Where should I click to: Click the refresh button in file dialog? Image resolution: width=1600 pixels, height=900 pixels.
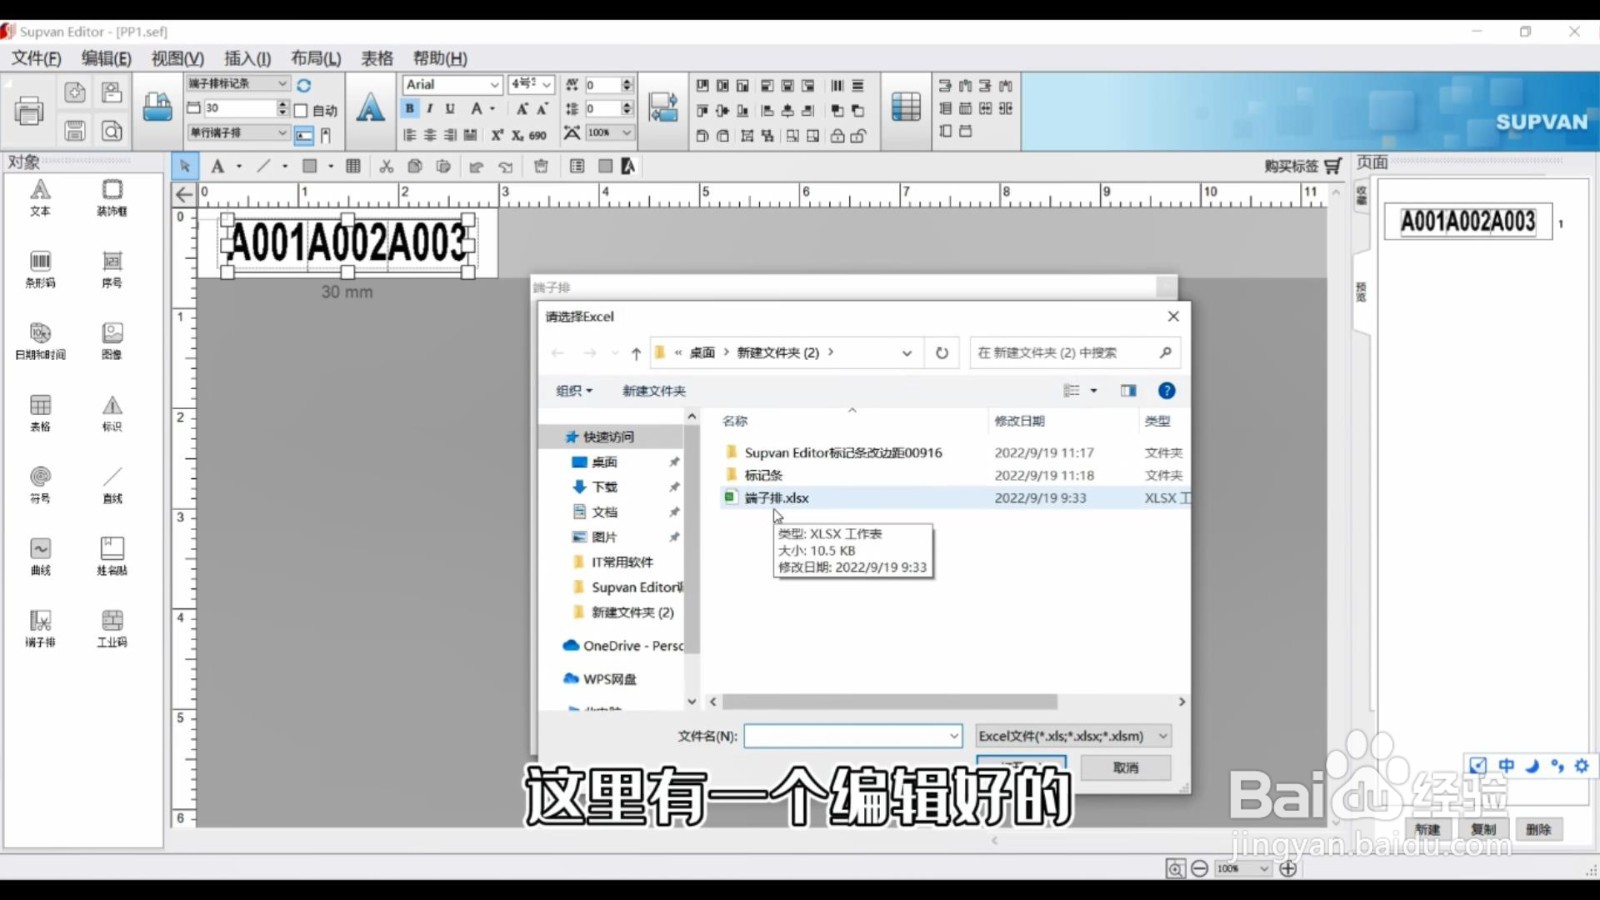tap(942, 353)
